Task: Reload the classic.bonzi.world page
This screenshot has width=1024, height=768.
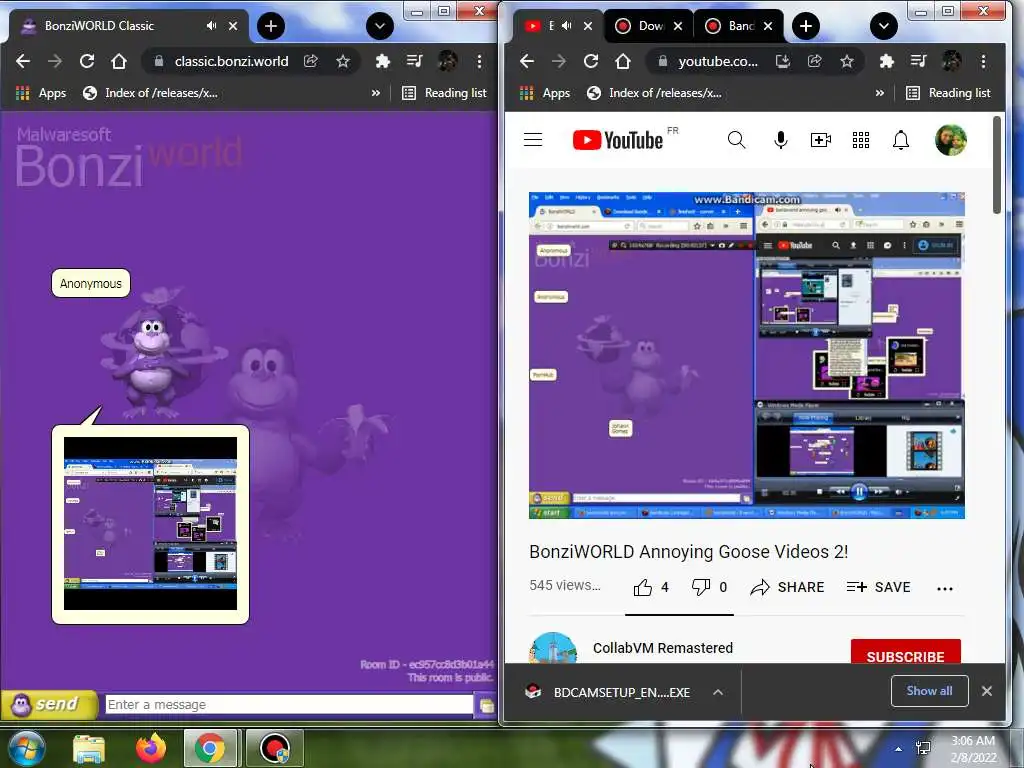Action: 87,61
